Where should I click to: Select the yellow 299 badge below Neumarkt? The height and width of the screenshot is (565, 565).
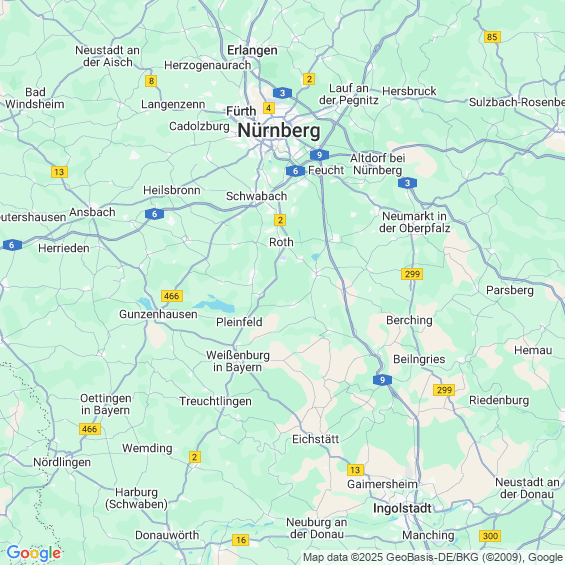coord(412,274)
